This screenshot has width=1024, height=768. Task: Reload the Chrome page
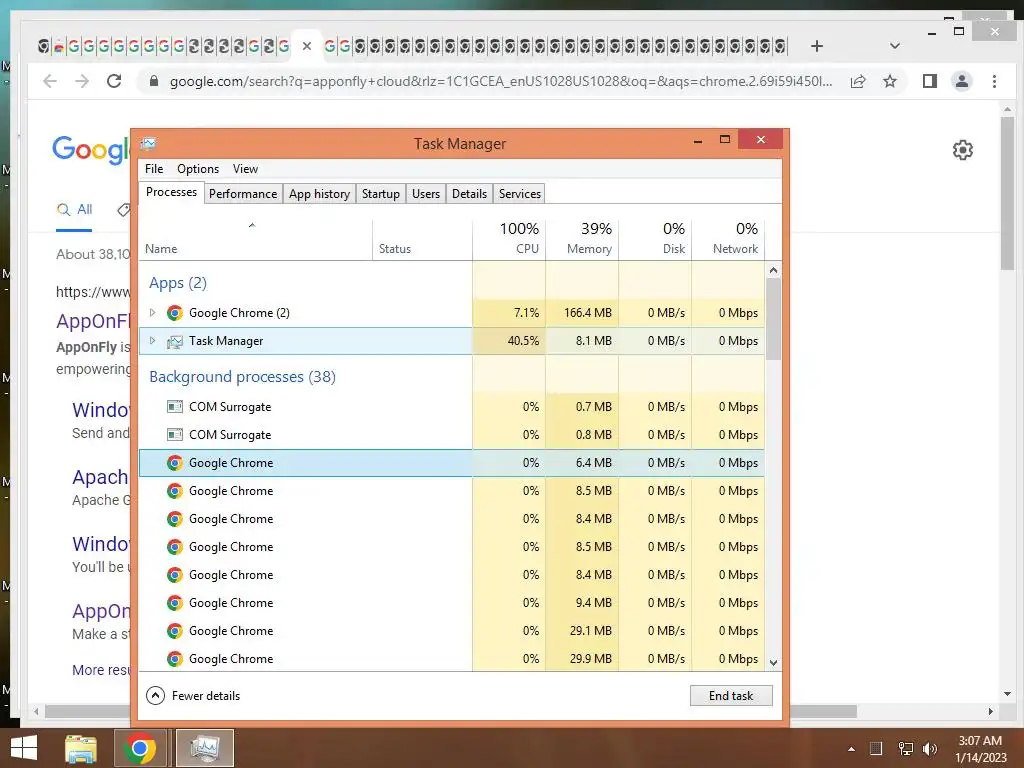114,81
